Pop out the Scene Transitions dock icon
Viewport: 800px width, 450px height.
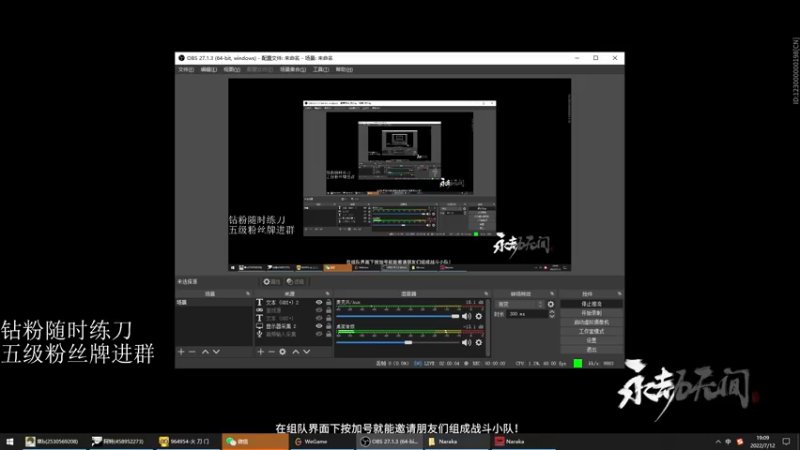pos(552,294)
